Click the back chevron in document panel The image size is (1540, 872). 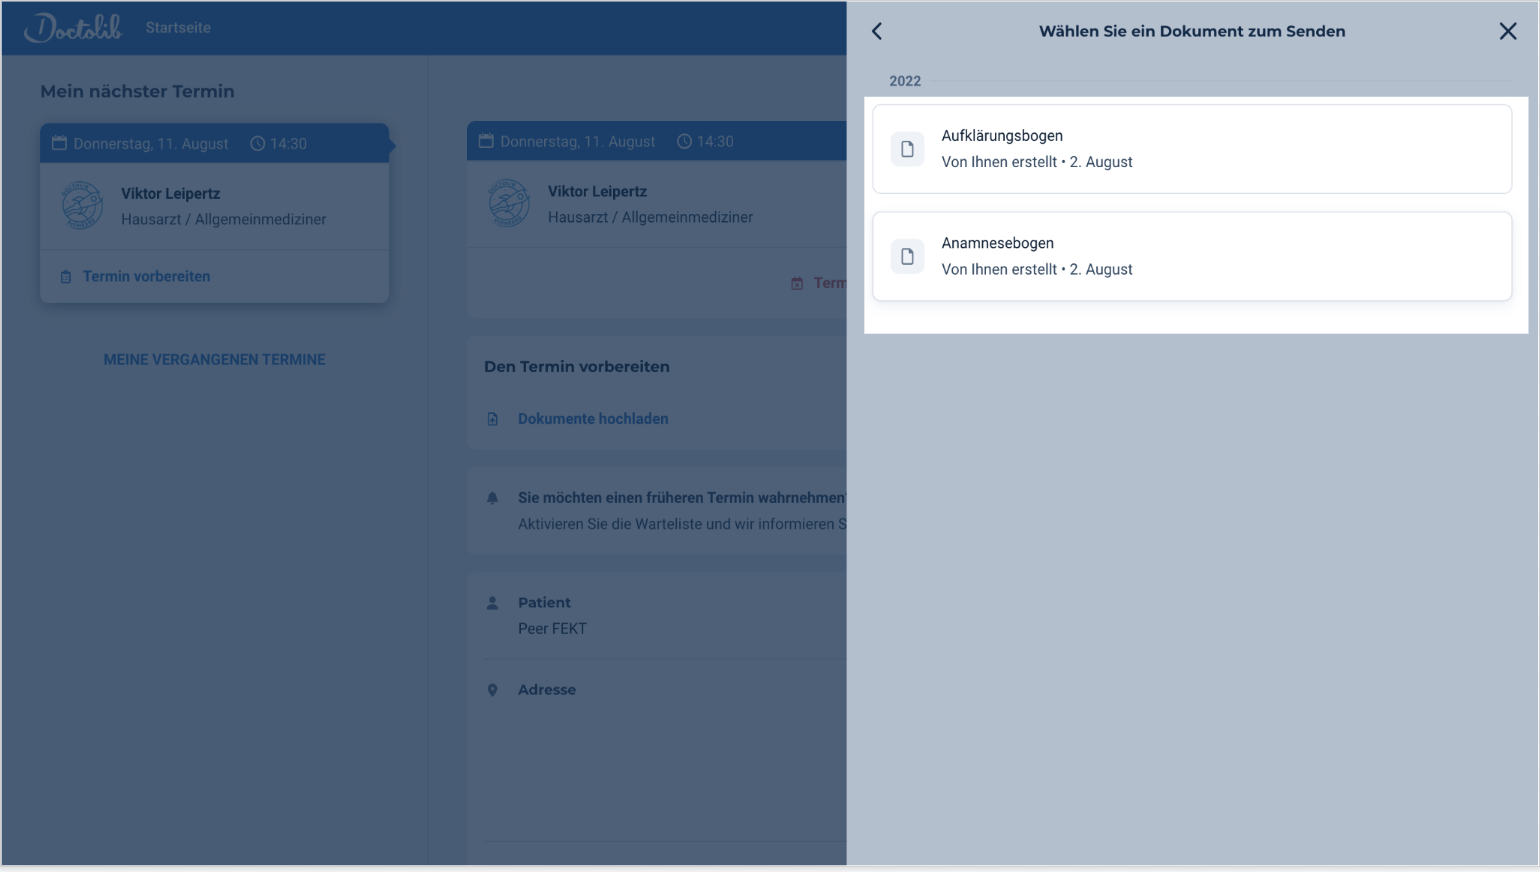pos(877,31)
